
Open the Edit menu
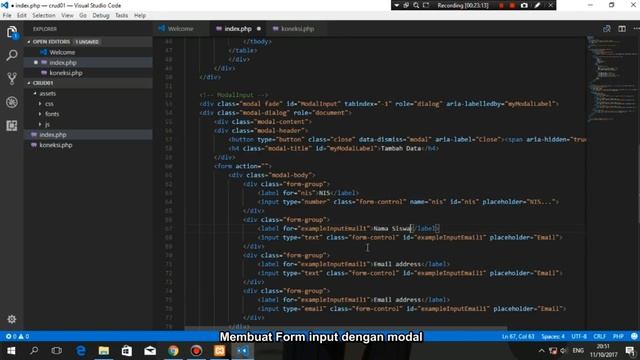[x=22, y=16]
